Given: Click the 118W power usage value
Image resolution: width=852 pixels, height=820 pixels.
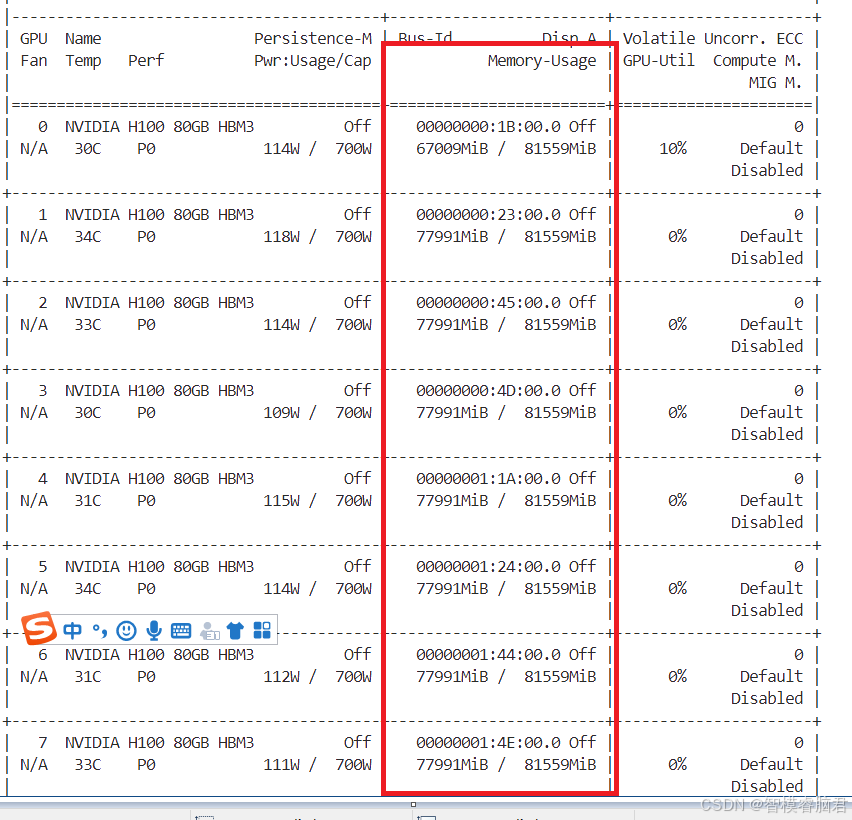Looking at the screenshot, I should click(x=281, y=237).
